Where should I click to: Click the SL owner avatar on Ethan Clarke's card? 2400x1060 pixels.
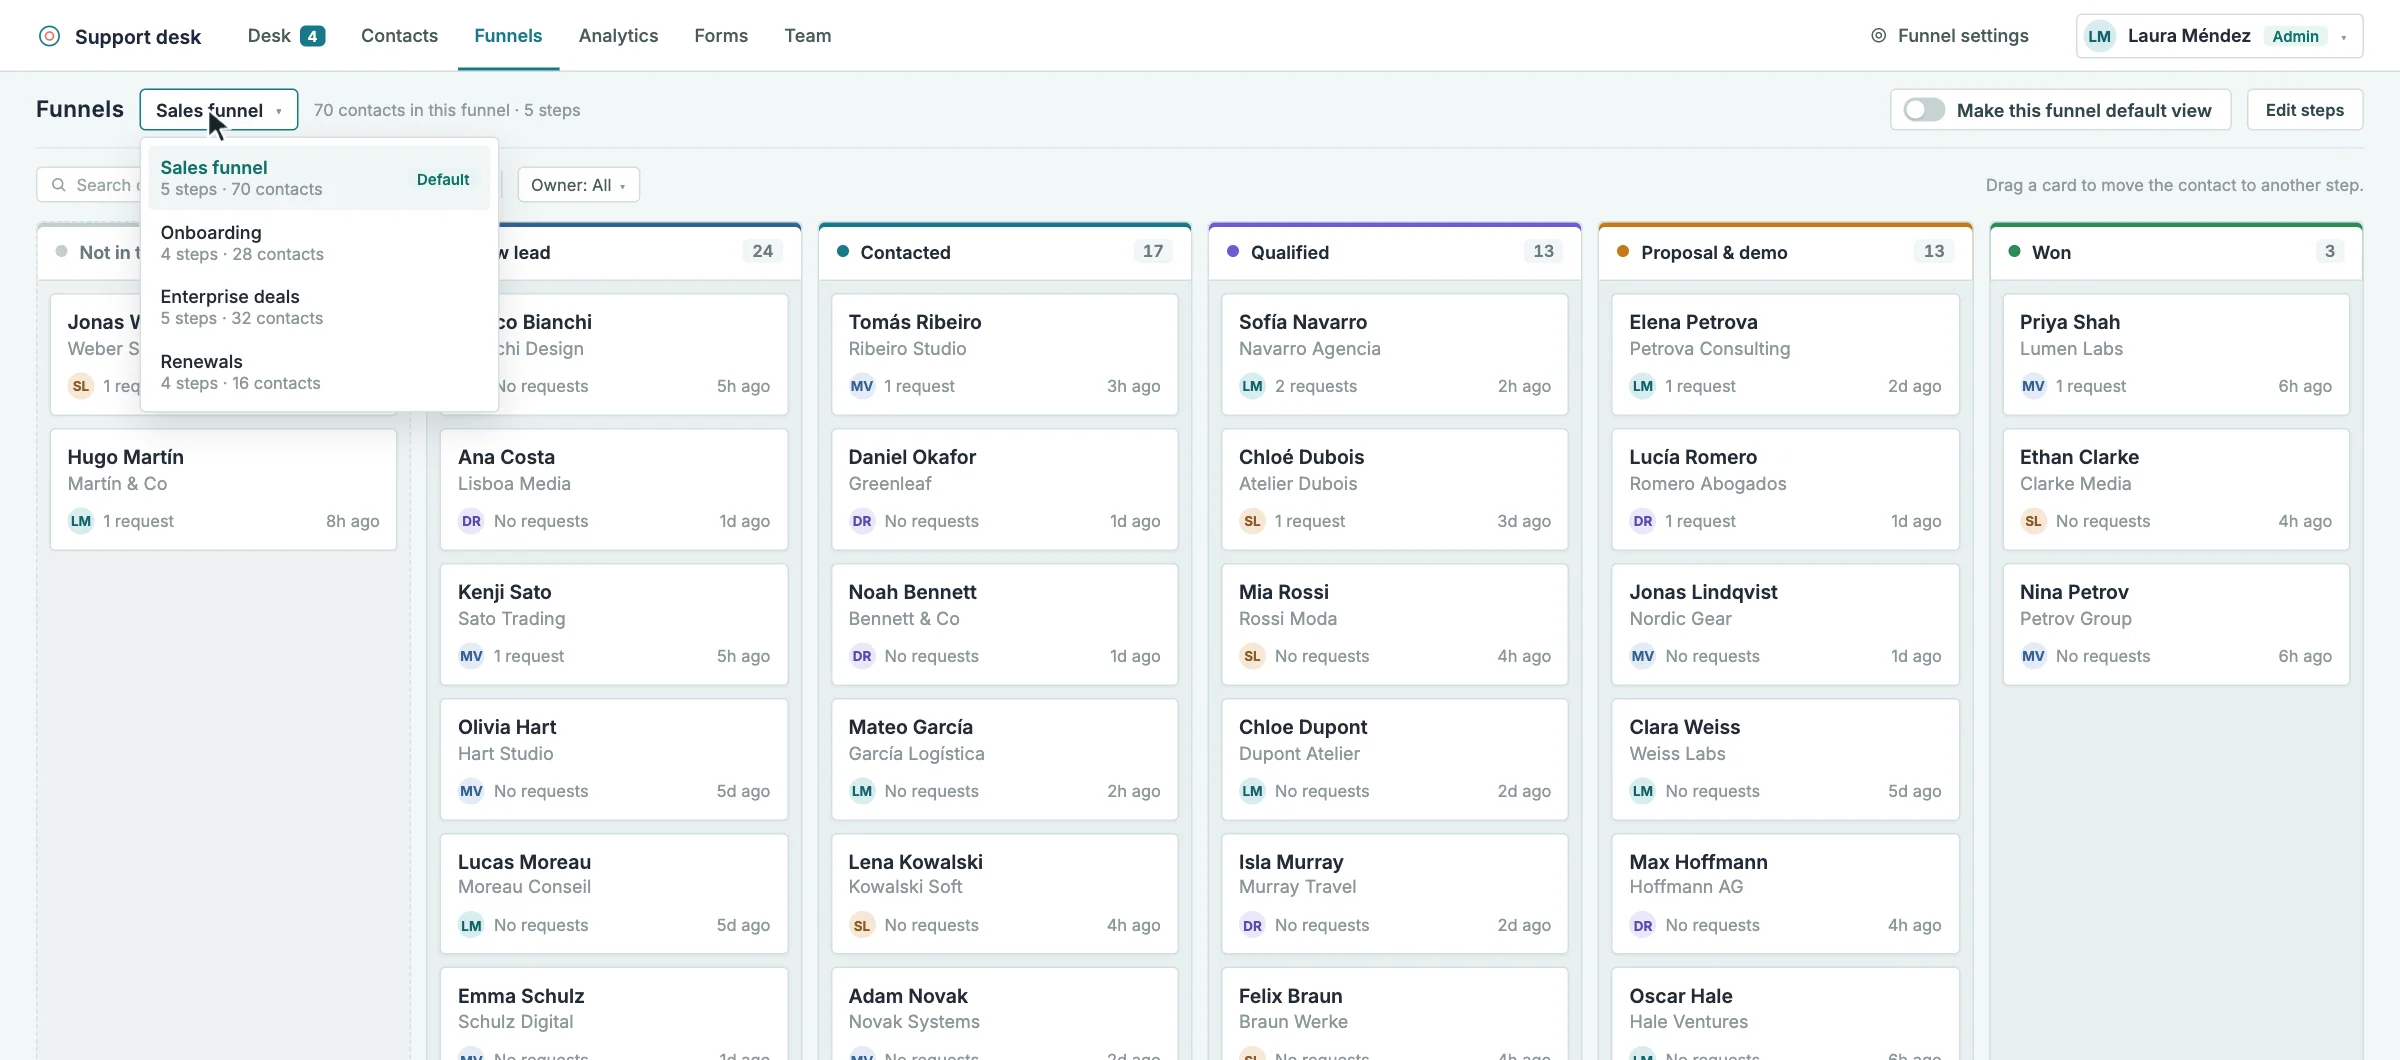click(x=2033, y=521)
